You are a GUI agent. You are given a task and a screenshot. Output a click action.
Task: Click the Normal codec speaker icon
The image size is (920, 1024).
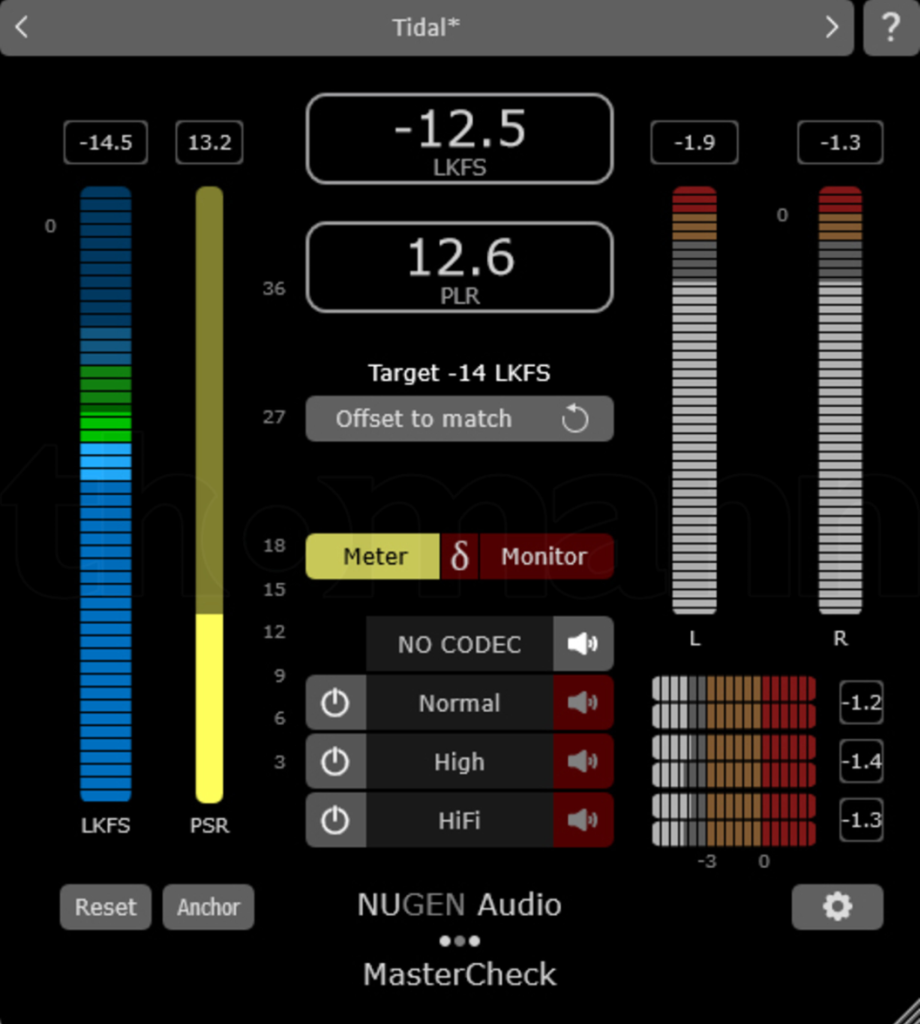[583, 703]
